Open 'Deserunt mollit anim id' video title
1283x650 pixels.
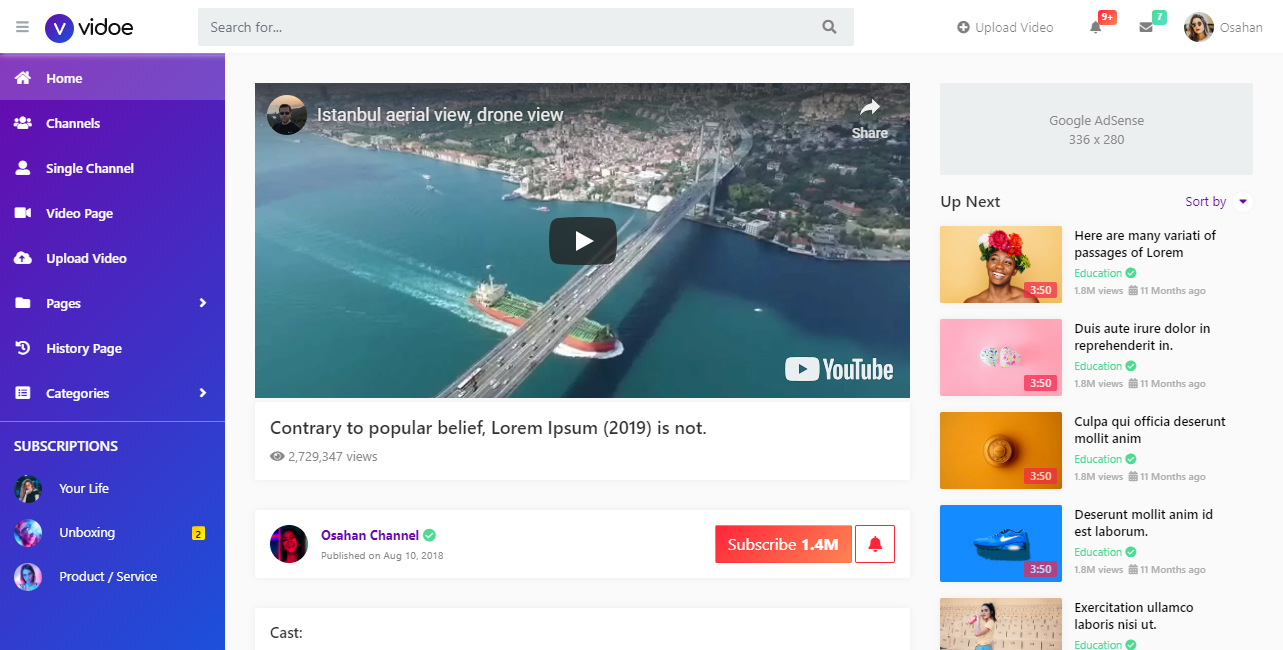click(1144, 523)
